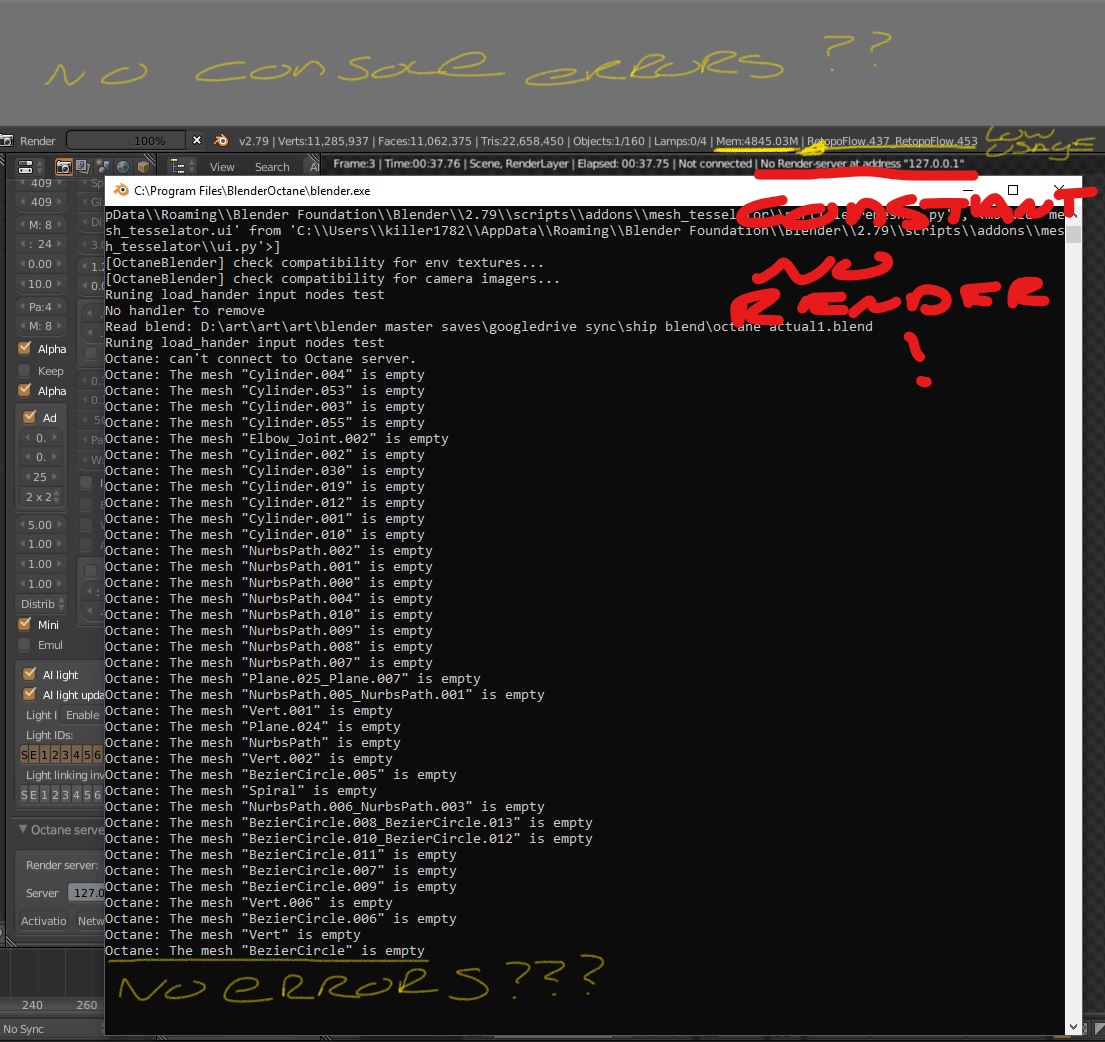
Task: Click console line "can't connect to Octane server"
Action: pos(260,359)
